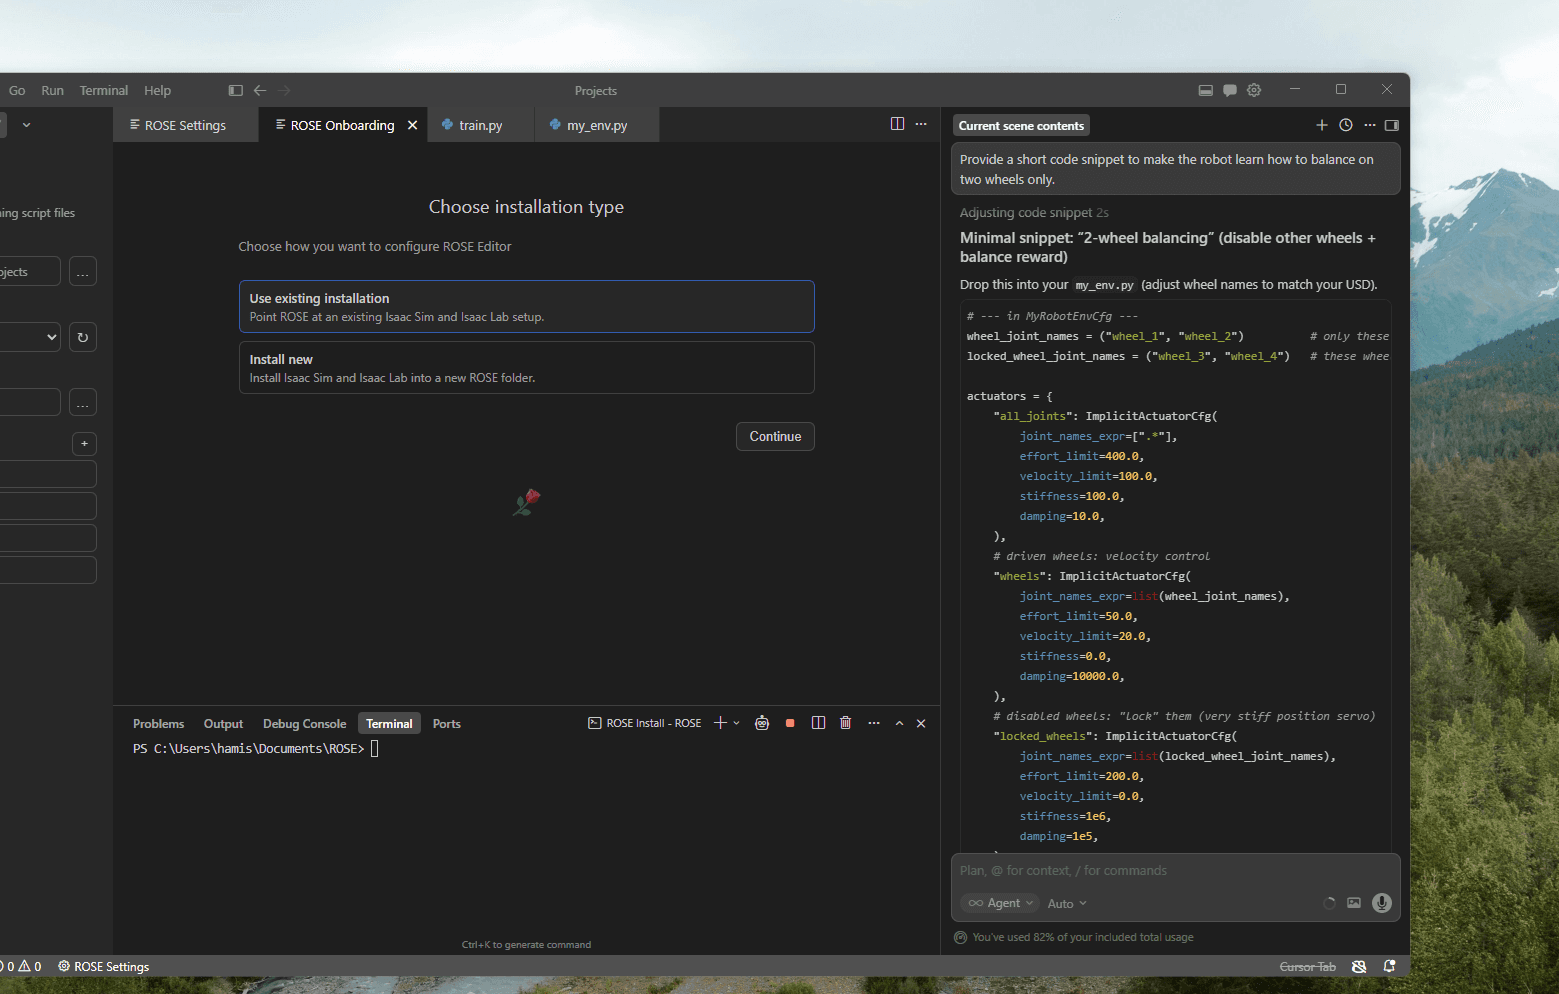This screenshot has height=994, width=1559.
Task: Click ellipsis browse button next to projects field
Action: pos(83,272)
